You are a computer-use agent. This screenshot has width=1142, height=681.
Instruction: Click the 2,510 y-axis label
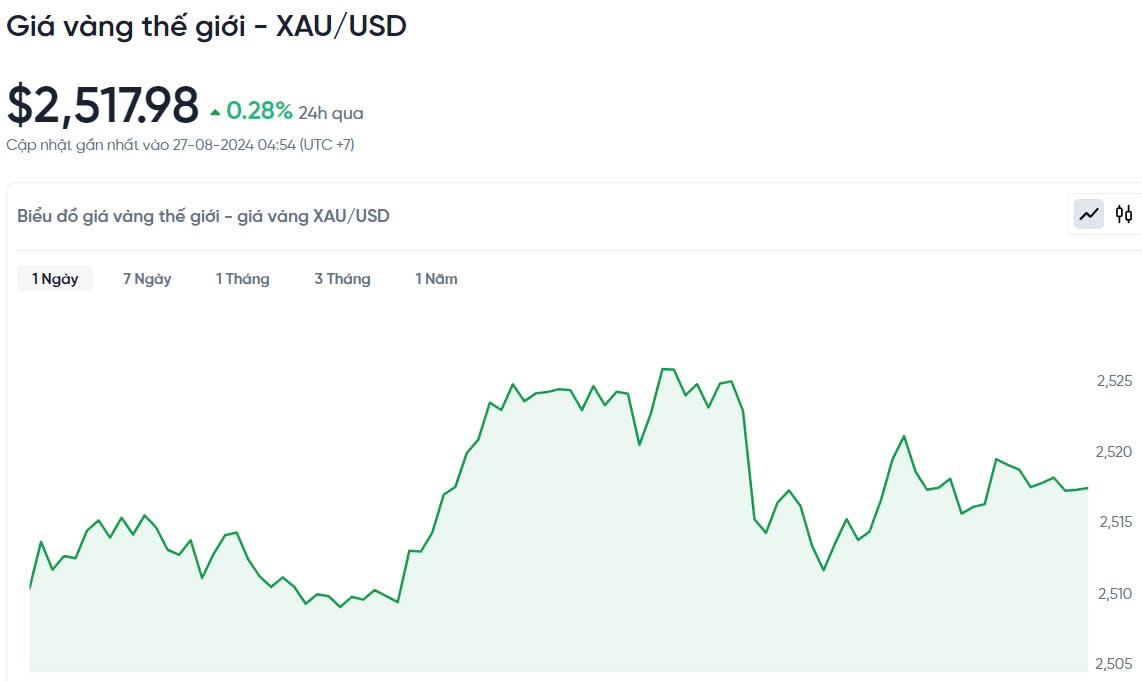click(1115, 594)
